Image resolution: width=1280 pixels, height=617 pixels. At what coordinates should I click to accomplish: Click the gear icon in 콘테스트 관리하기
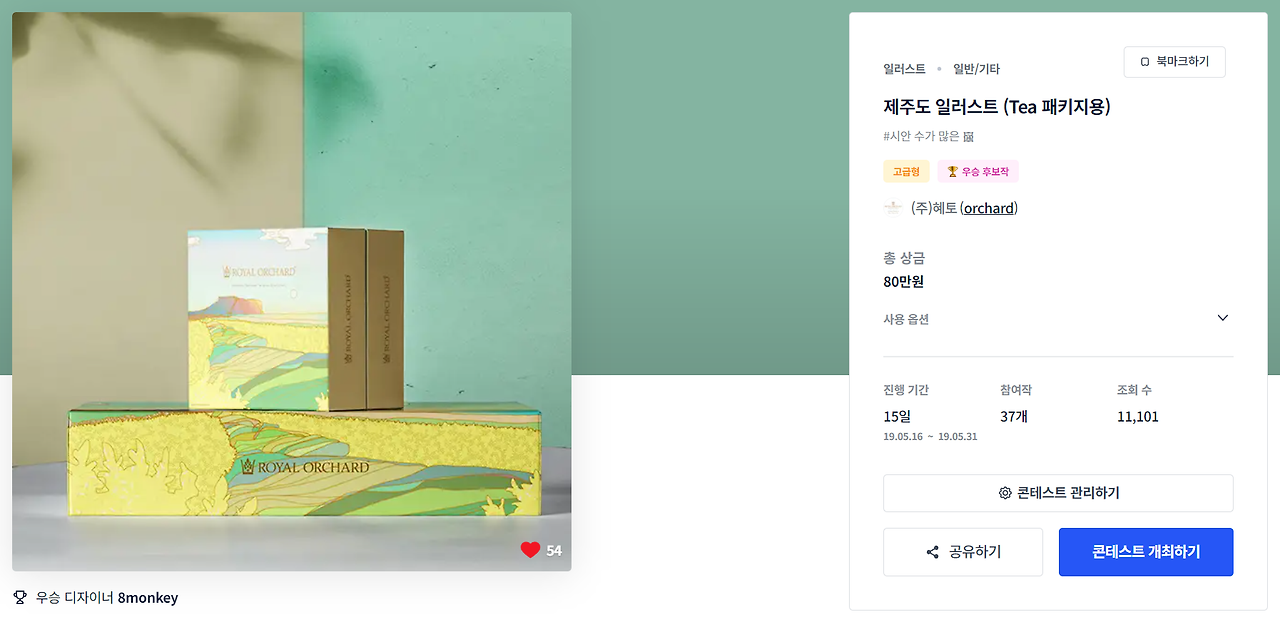[x=1005, y=493]
